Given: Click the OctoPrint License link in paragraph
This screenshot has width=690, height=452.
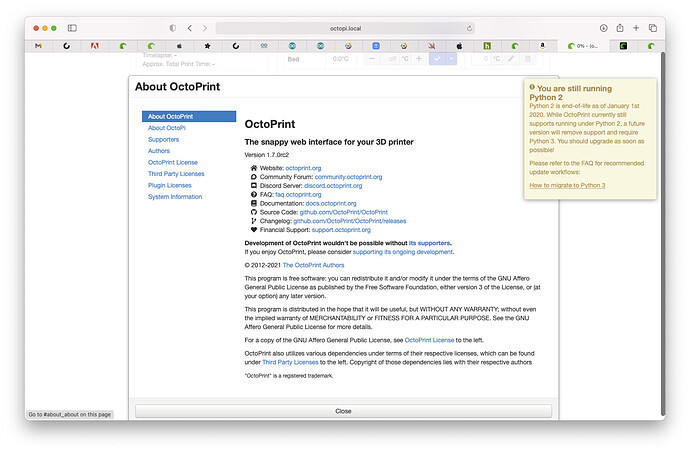Looking at the screenshot, I should [x=429, y=340].
